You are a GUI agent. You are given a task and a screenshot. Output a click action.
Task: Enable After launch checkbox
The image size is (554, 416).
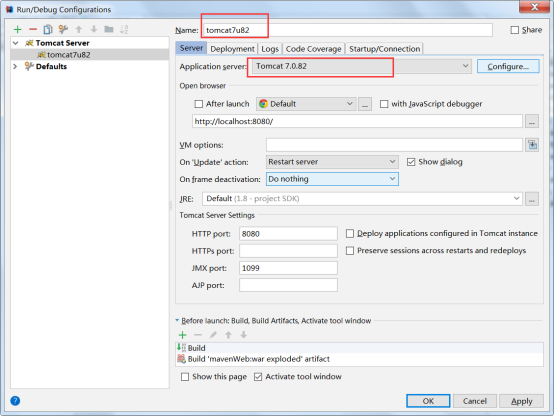(199, 104)
